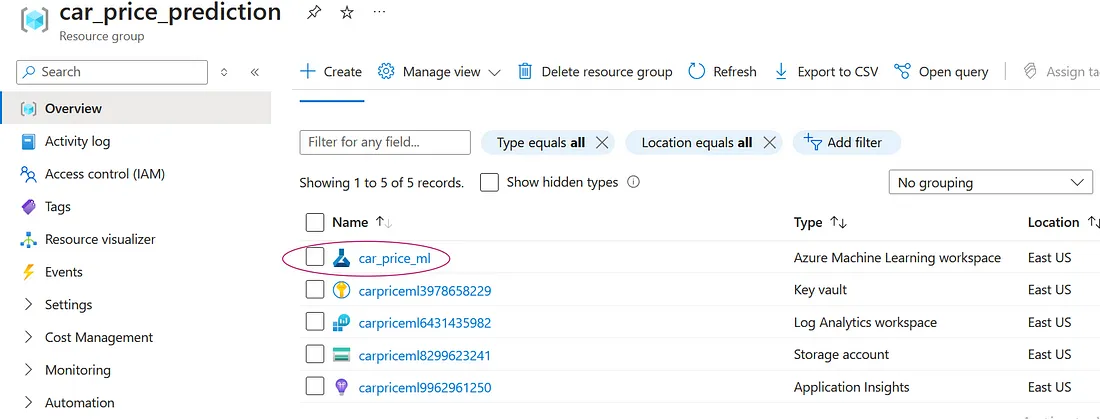The height and width of the screenshot is (419, 1100).
Task: Expand the Cost Management section
Action: 28,337
